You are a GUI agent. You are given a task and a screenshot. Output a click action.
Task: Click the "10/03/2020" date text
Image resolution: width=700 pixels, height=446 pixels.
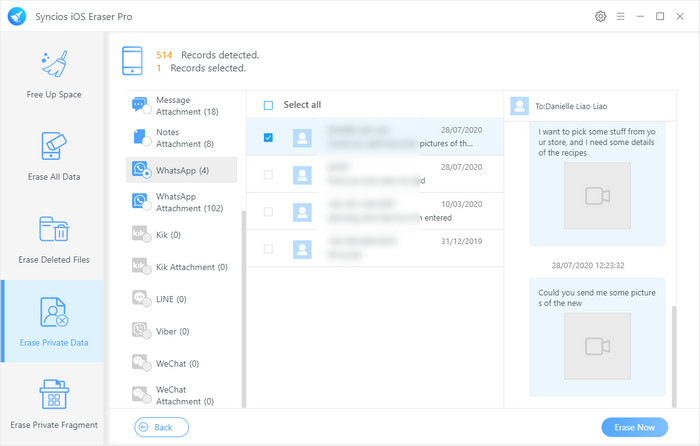[462, 204]
